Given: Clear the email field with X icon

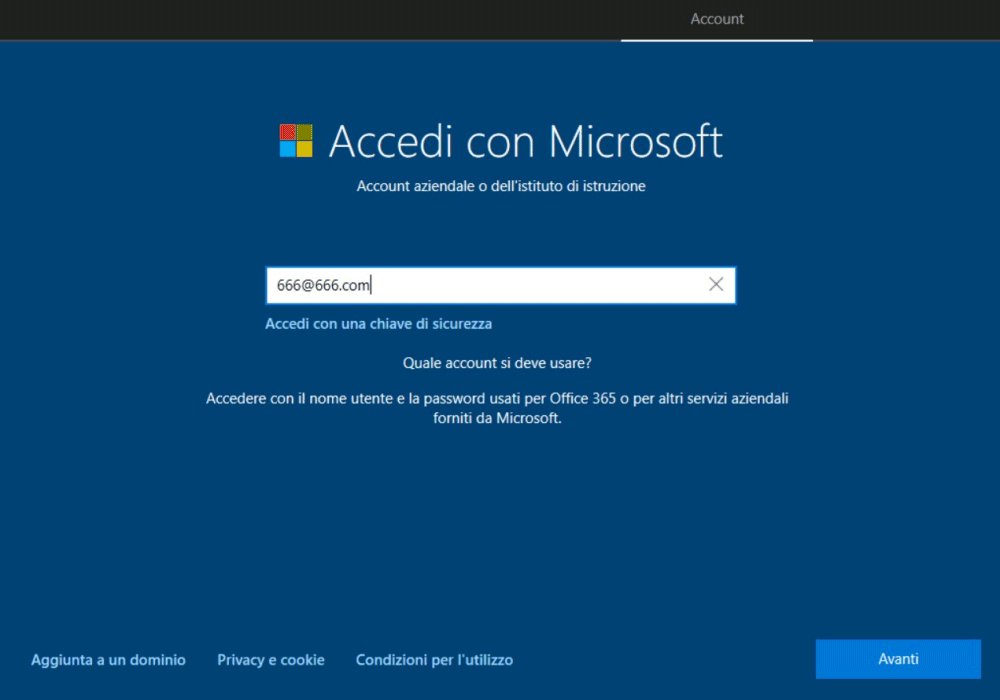Looking at the screenshot, I should pos(716,284).
